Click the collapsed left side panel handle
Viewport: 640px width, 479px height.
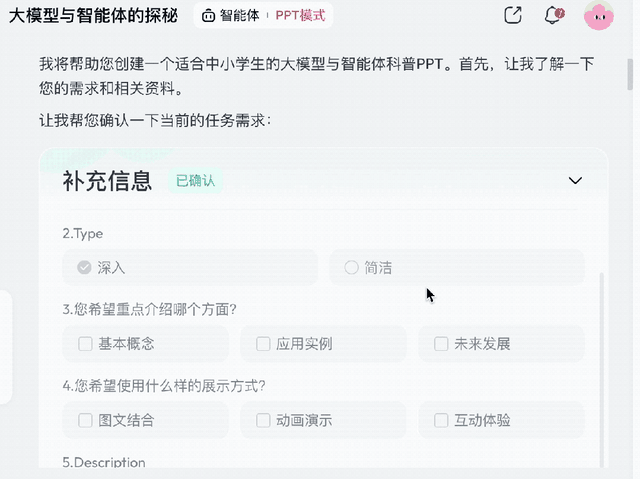(5, 347)
